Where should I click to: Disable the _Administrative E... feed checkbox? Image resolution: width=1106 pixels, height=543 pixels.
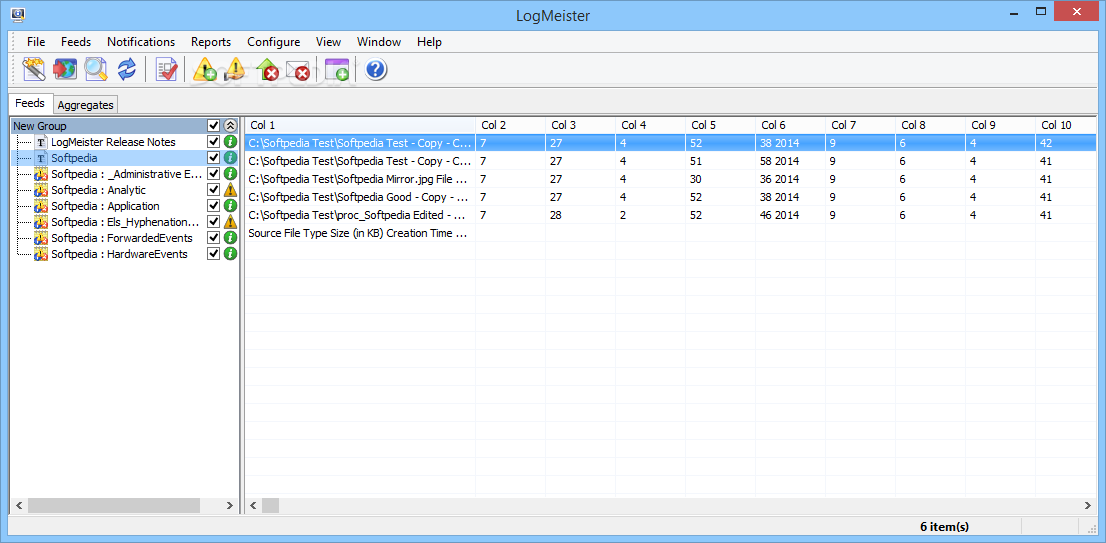(214, 173)
